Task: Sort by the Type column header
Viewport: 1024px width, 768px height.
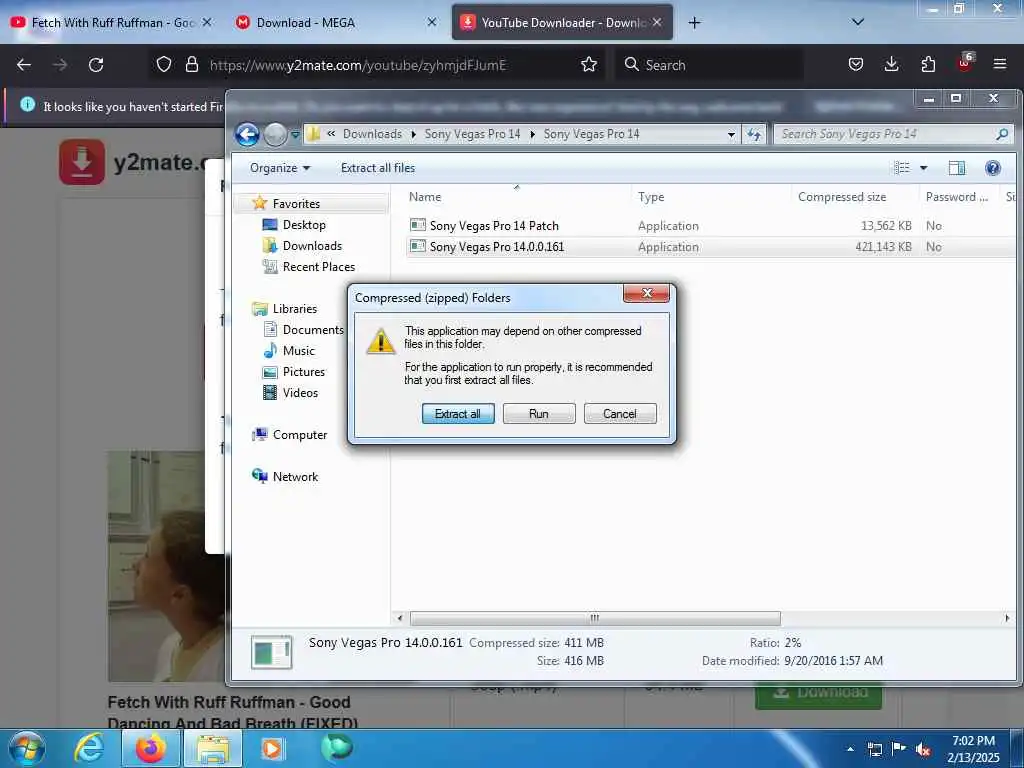Action: click(x=651, y=197)
